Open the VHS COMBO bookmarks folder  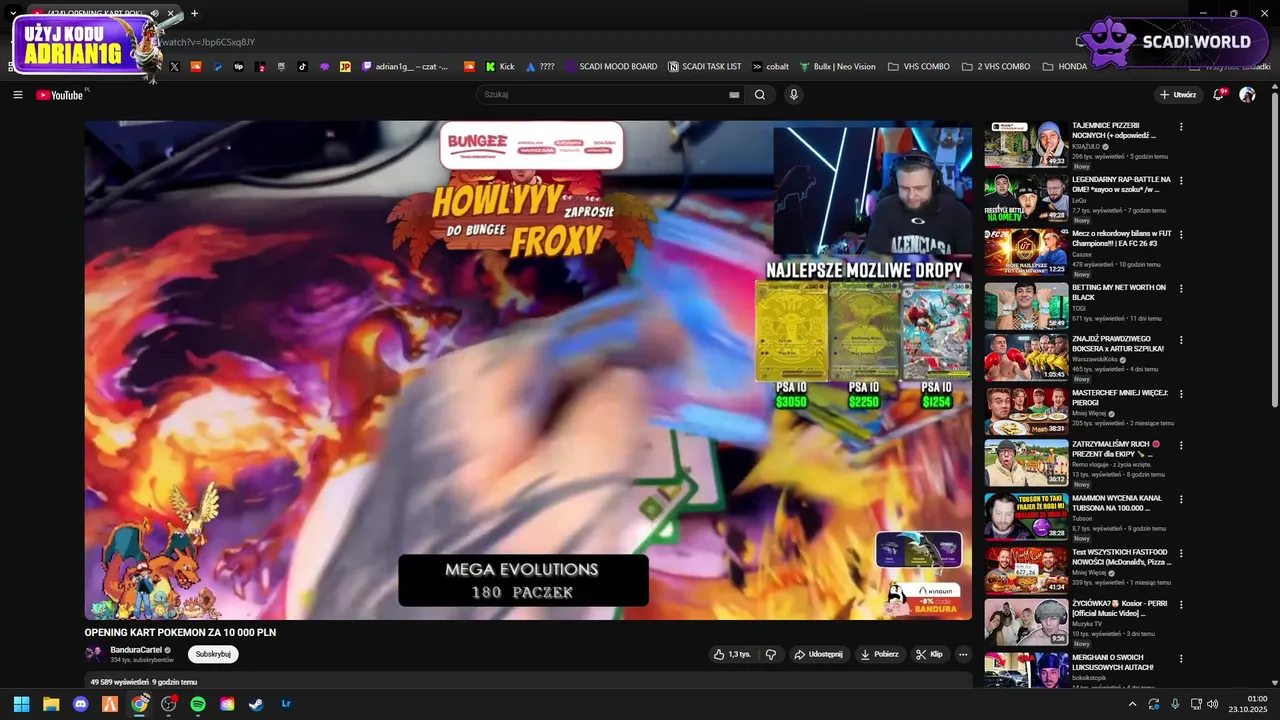click(919, 67)
